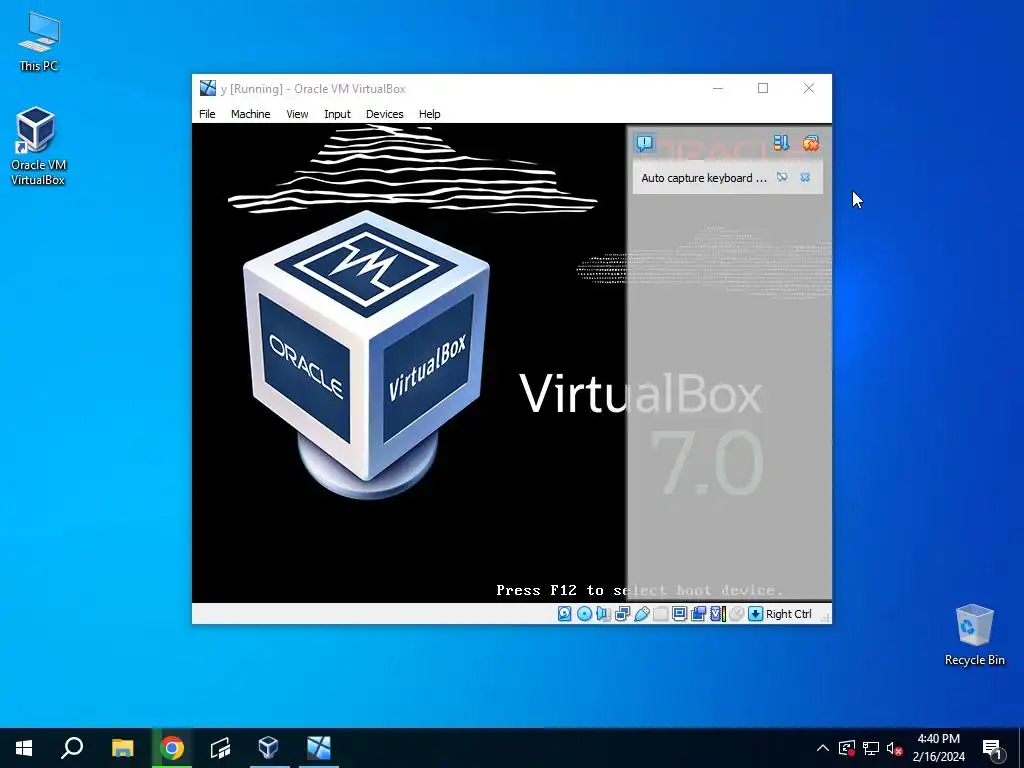Open the Input menu
The height and width of the screenshot is (768, 1024).
click(x=337, y=114)
